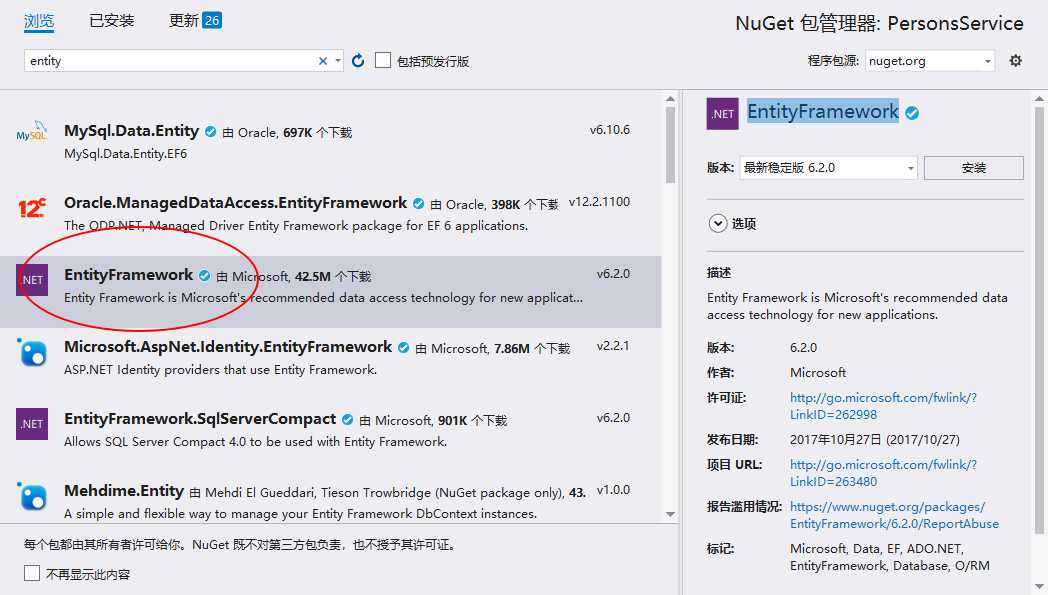Open the 更新 tab with 26 badge
This screenshot has height=595, width=1048.
[x=194, y=21]
